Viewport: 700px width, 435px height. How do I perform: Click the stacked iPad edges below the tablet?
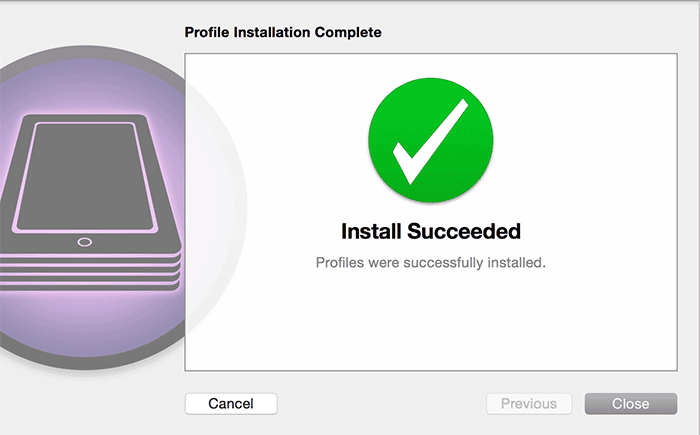pos(89,272)
